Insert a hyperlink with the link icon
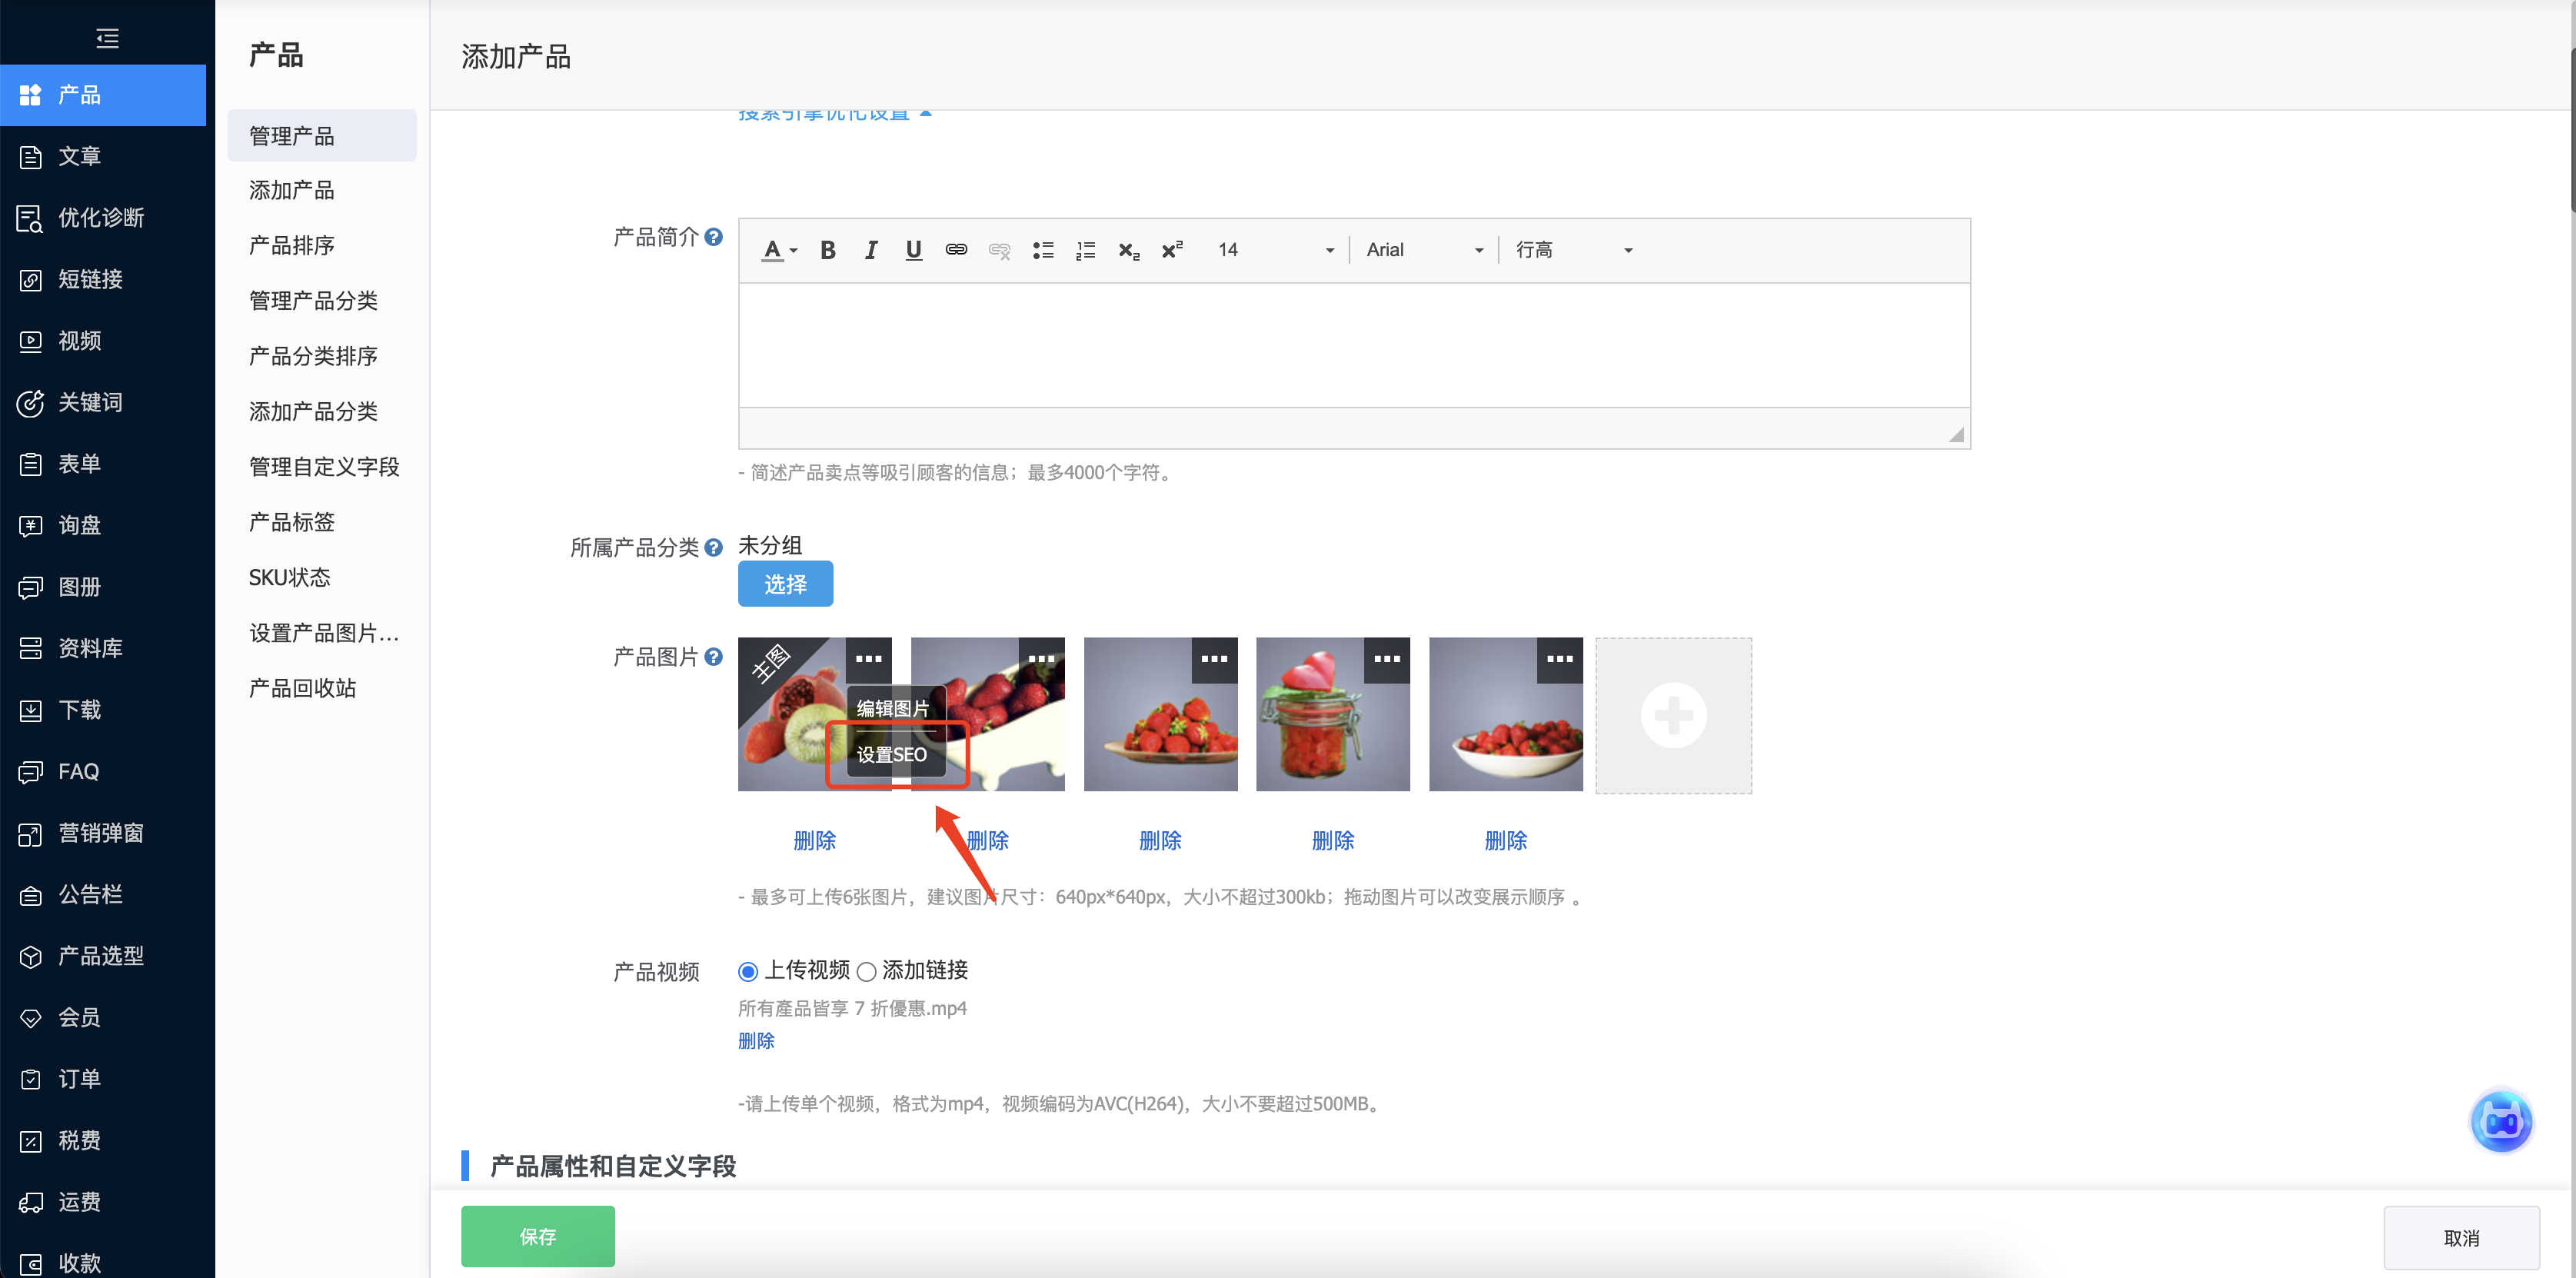The image size is (2576, 1278). pyautogui.click(x=956, y=250)
